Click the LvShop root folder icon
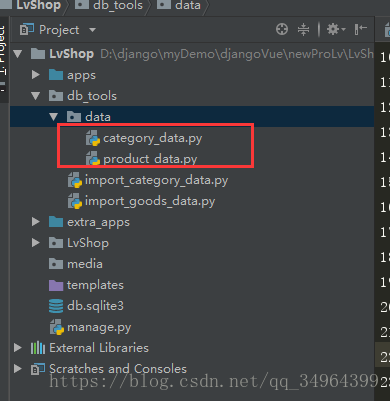Screen dimensions: 390x401 click(x=38, y=54)
